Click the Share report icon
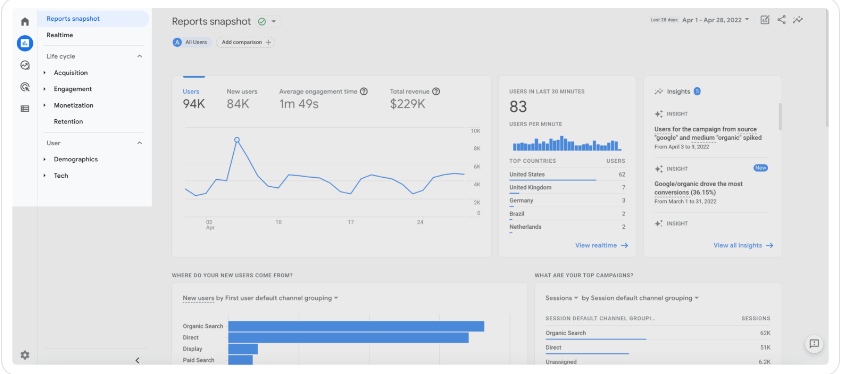Image resolution: width=844 pixels, height=374 pixels. pyautogui.click(x=782, y=20)
